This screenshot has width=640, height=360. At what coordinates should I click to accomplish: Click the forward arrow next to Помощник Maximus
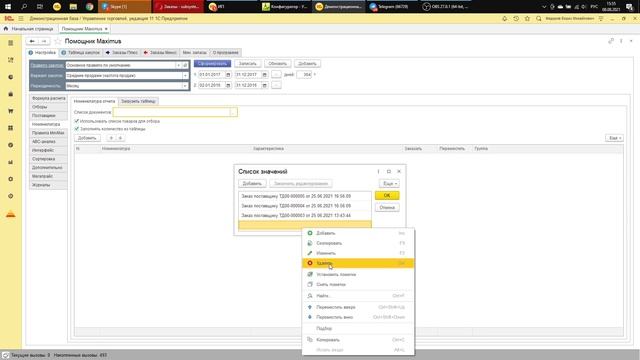coord(43,41)
